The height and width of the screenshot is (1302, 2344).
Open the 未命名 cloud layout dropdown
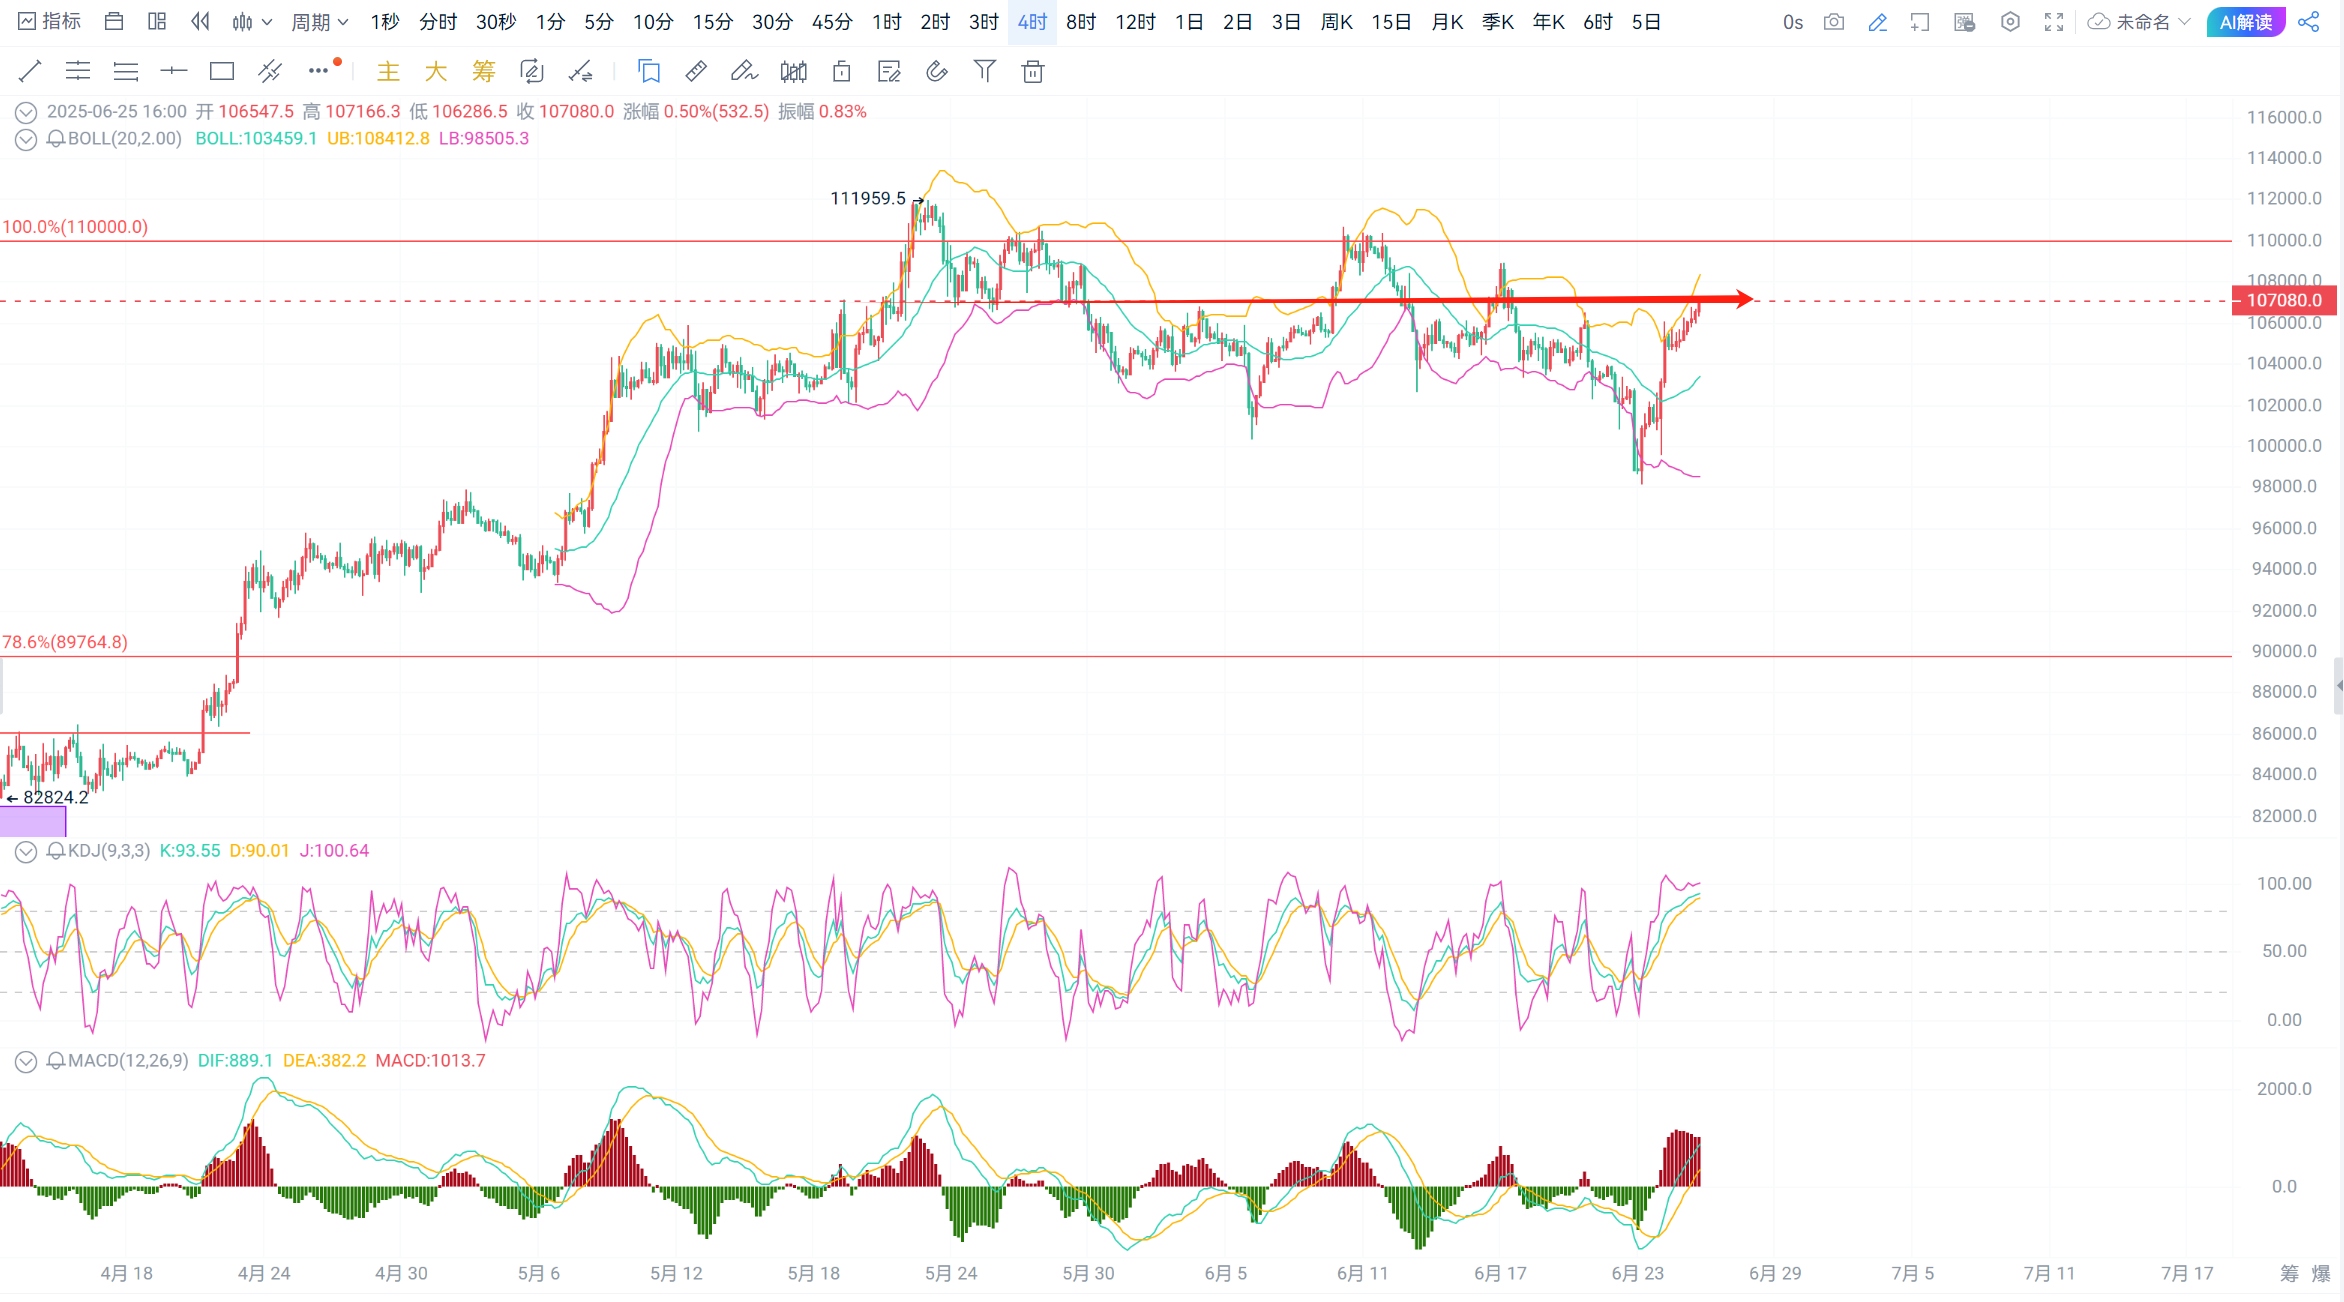pyautogui.click(x=2141, y=22)
